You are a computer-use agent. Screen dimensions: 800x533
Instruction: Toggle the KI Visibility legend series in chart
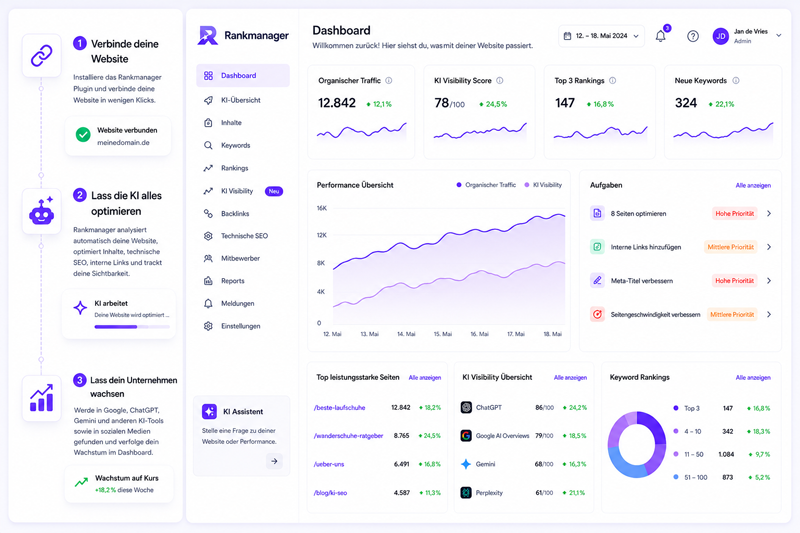[x=543, y=185]
